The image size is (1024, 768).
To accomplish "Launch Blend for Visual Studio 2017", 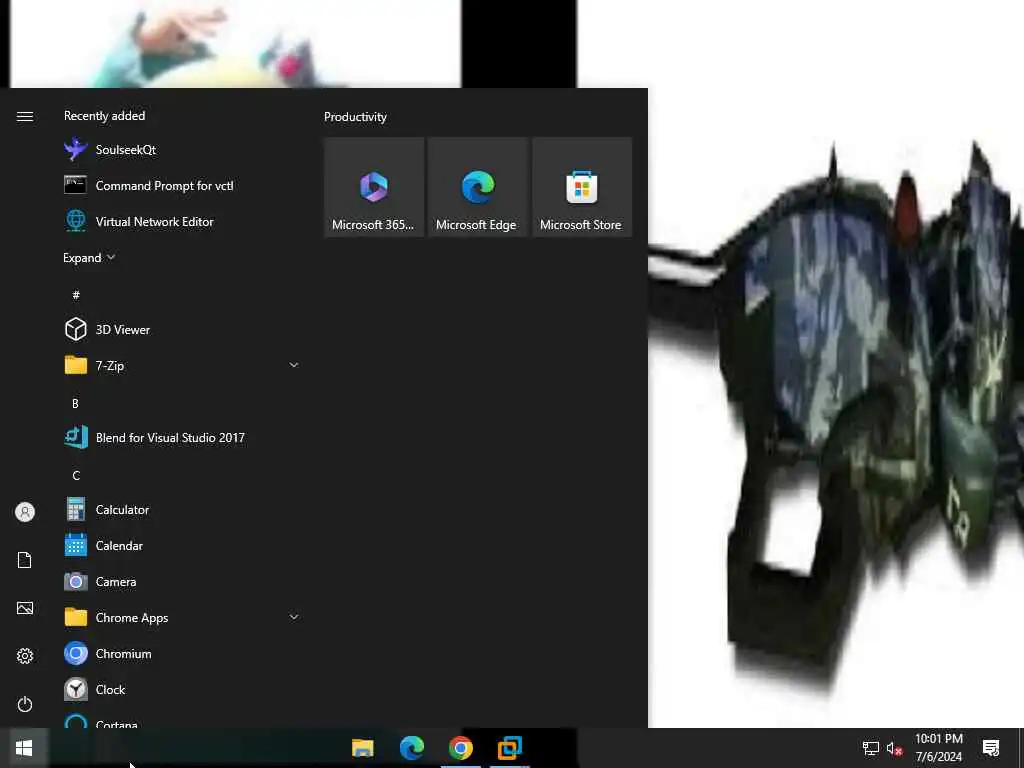I will [182, 438].
